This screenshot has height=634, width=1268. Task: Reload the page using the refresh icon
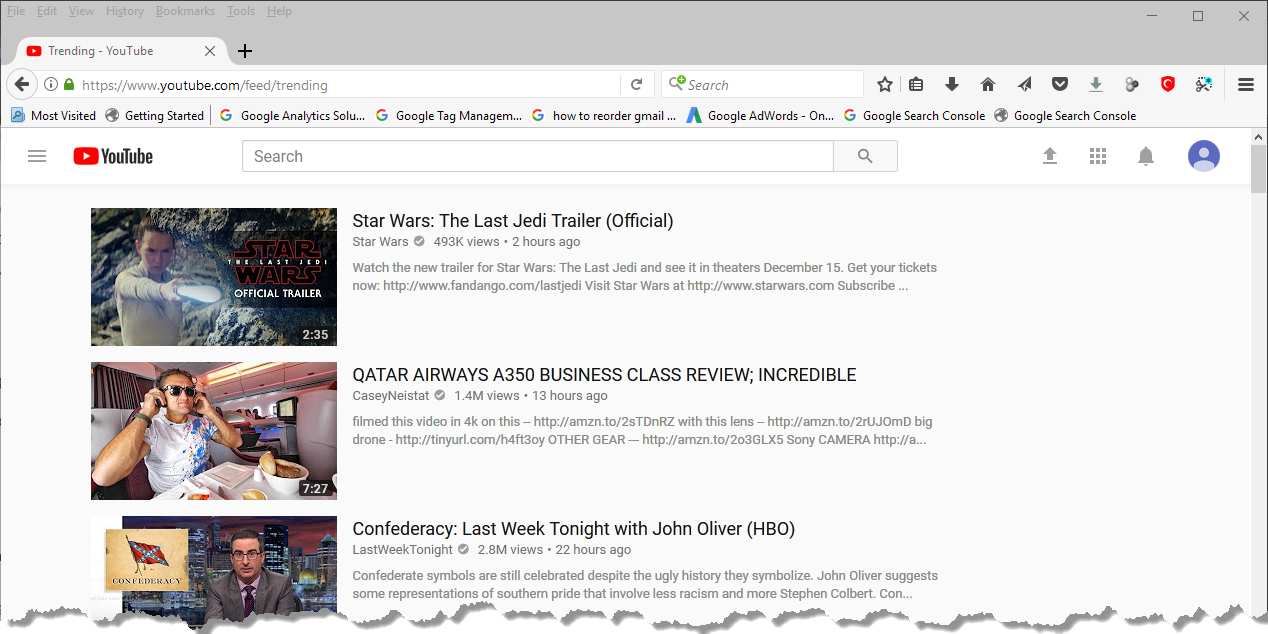pos(636,85)
